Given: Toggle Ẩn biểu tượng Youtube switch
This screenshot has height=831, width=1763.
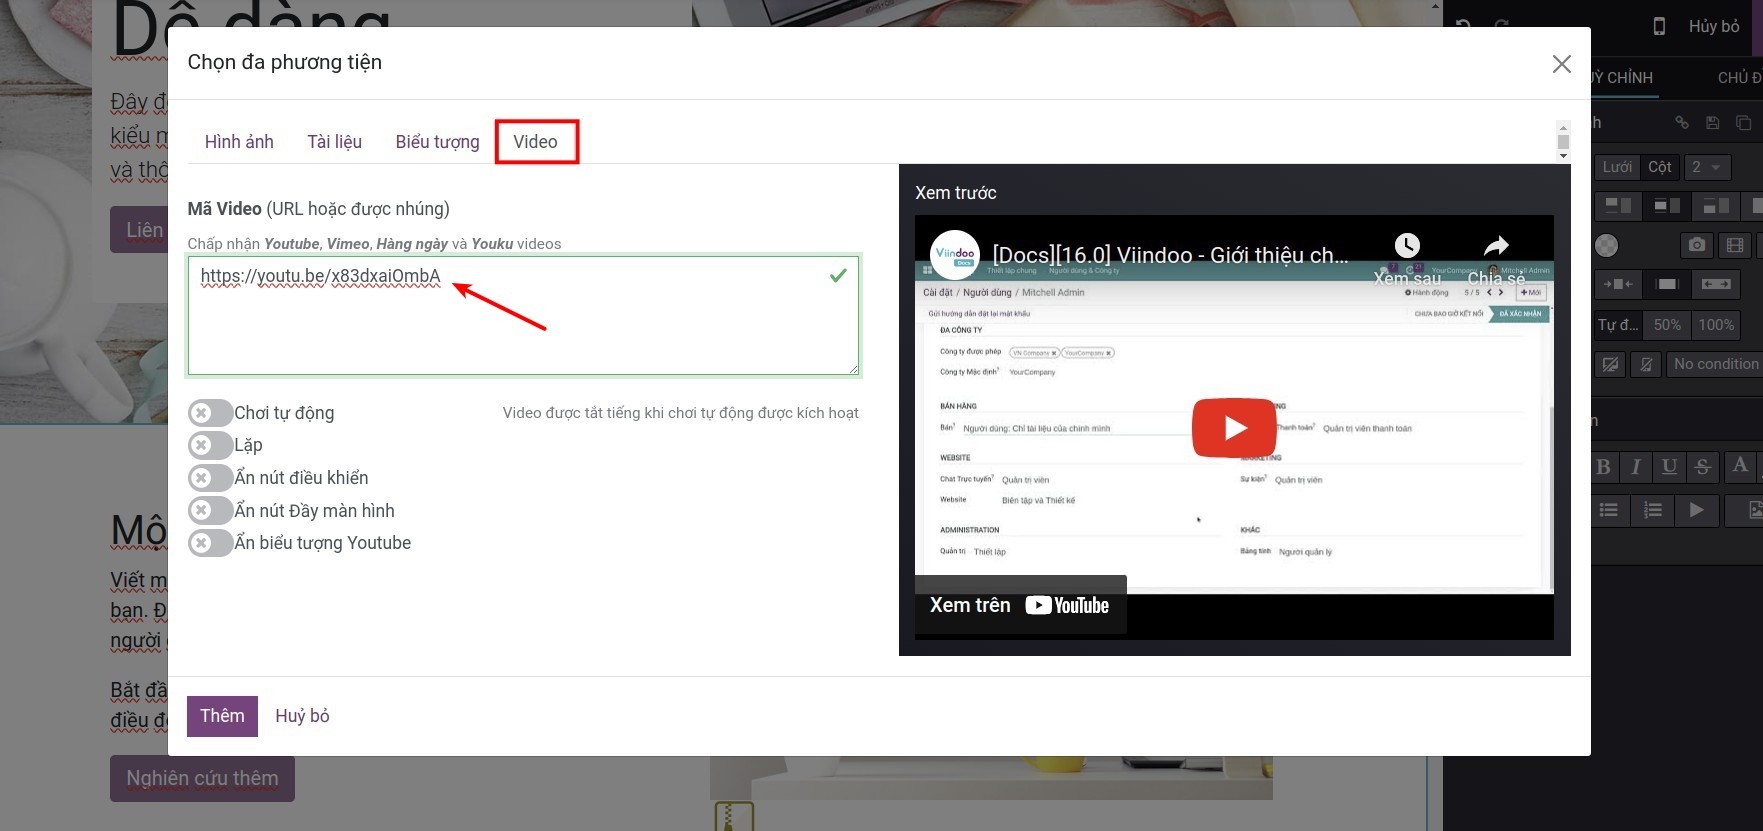Looking at the screenshot, I should coord(210,543).
